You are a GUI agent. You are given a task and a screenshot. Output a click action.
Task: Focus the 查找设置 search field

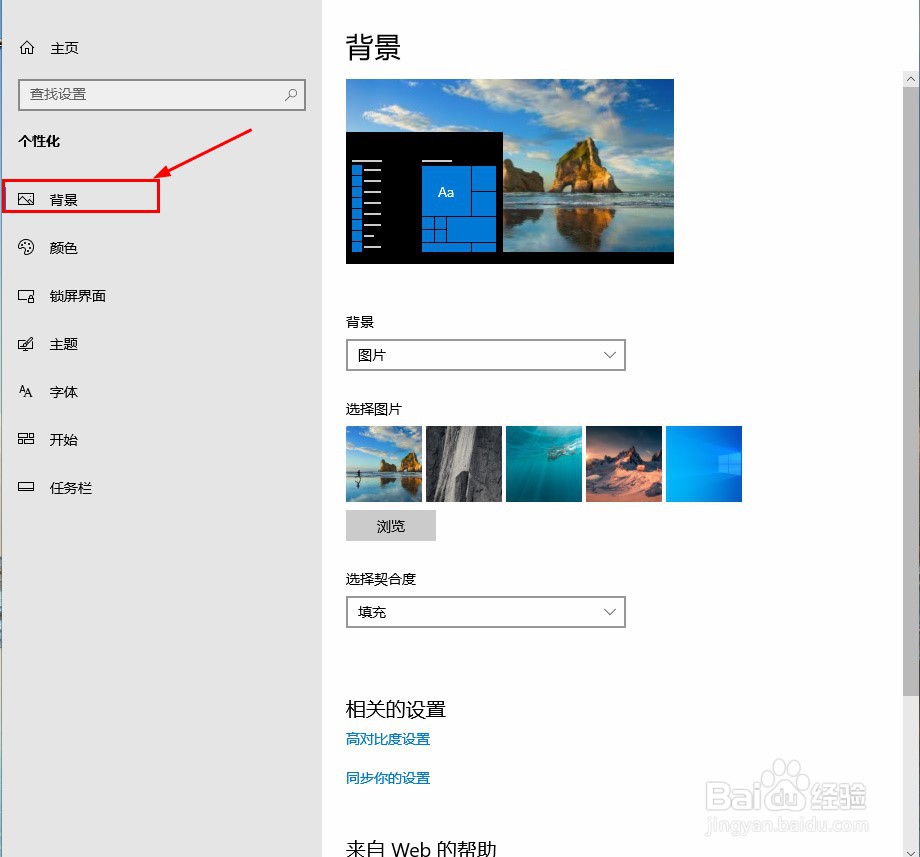[162, 94]
